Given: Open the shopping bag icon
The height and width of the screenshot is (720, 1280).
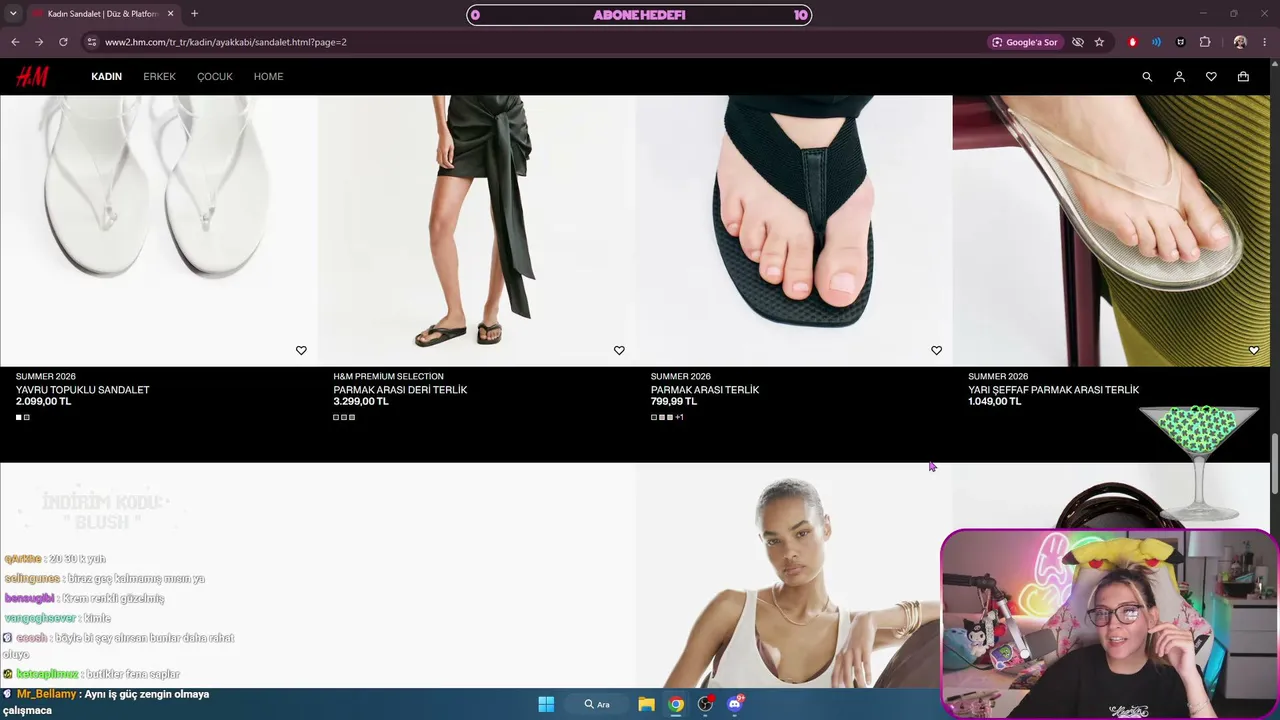Looking at the screenshot, I should click(x=1243, y=77).
